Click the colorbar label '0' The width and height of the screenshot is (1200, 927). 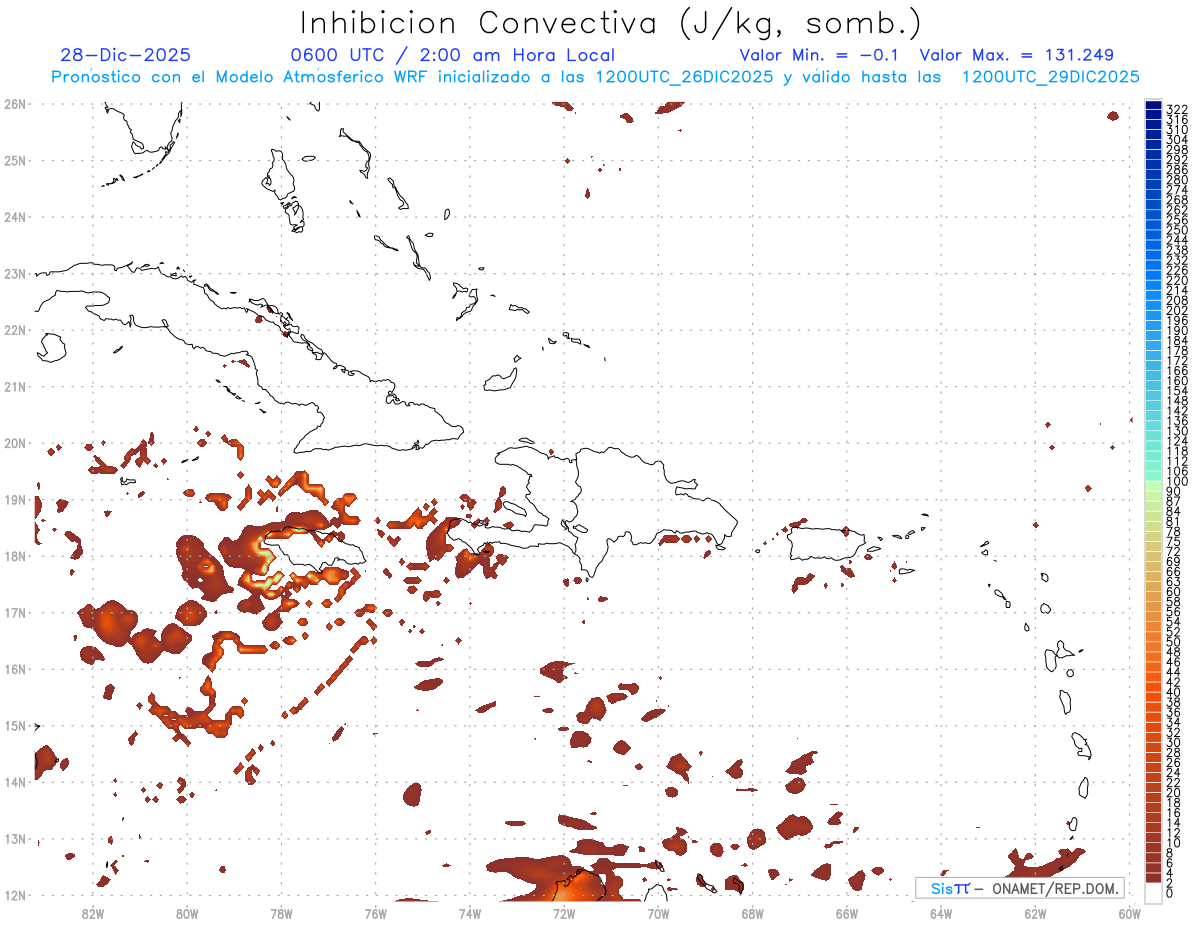tap(1170, 893)
